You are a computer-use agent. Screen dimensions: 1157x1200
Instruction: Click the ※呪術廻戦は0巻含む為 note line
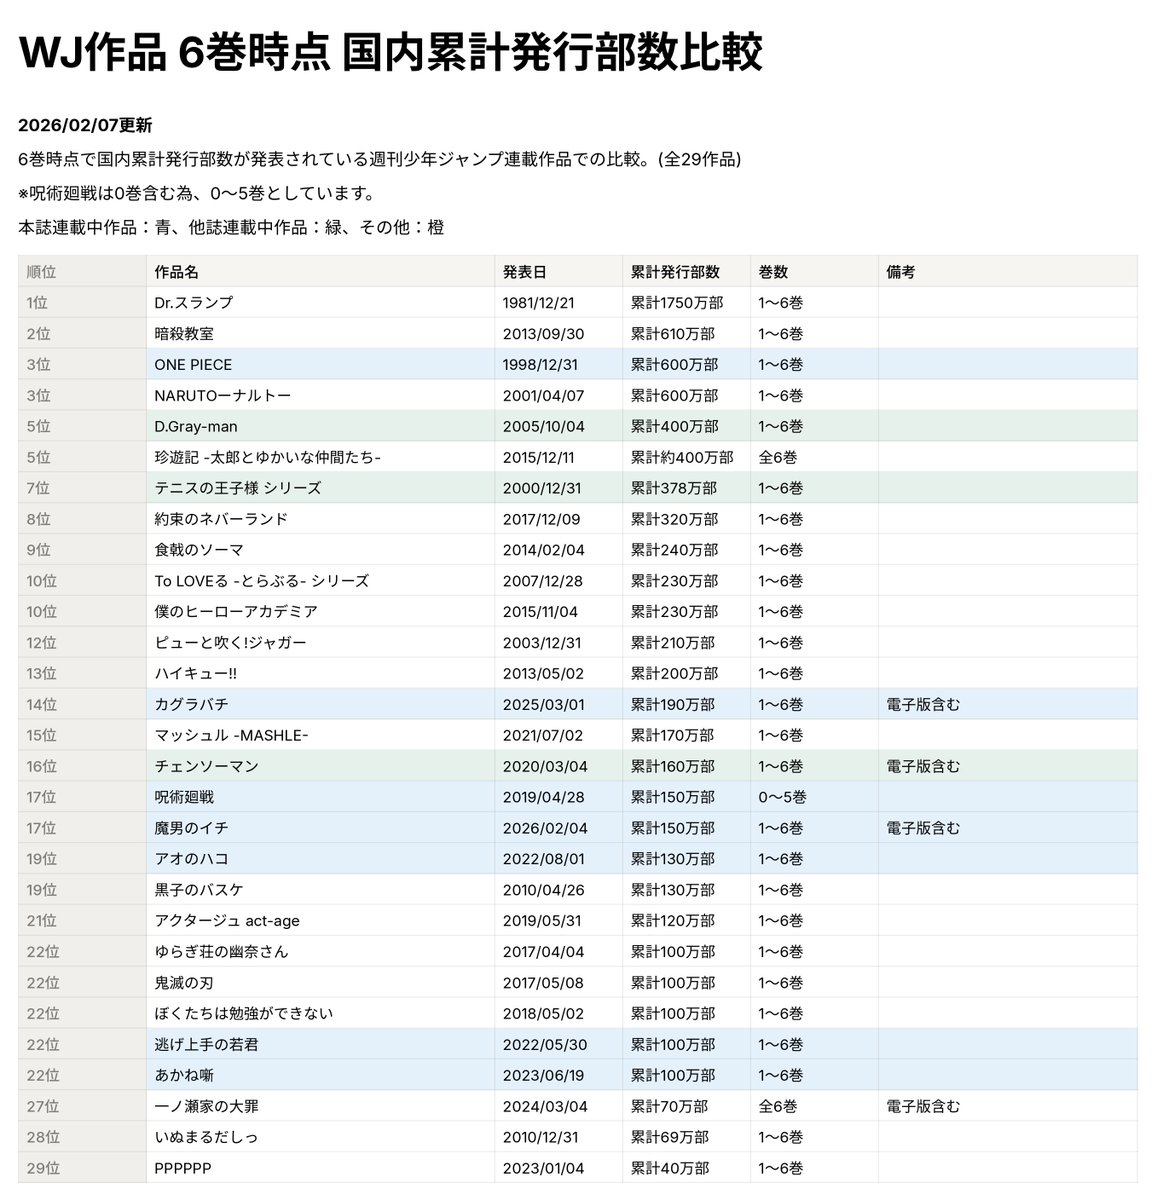pyautogui.click(x=197, y=194)
